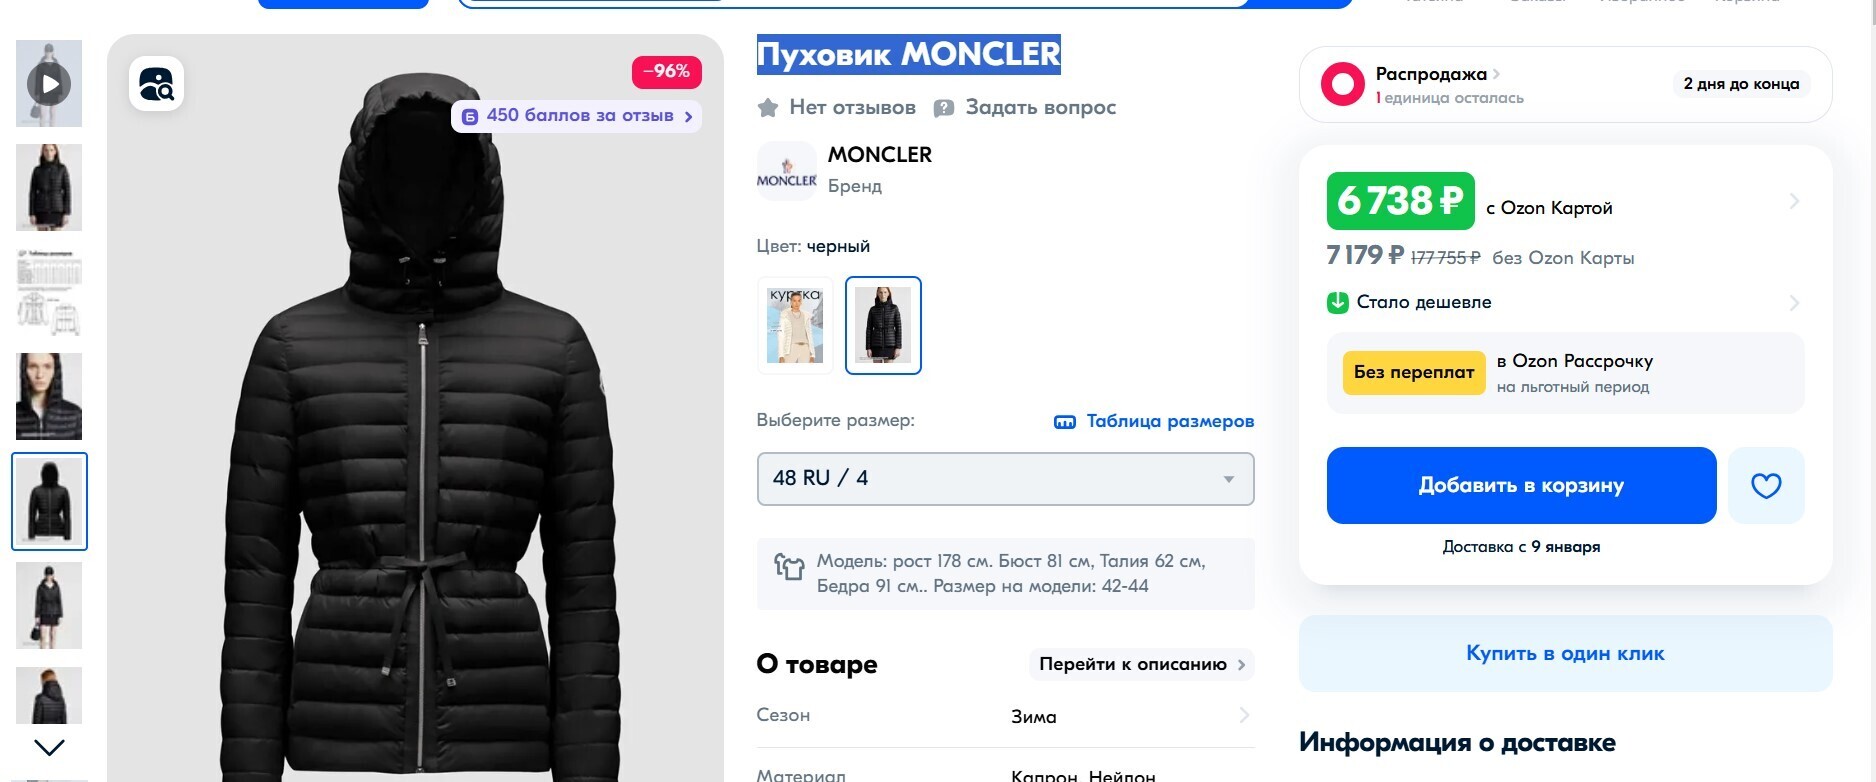
Task: Buy the jacket in one click
Action: (x=1565, y=654)
